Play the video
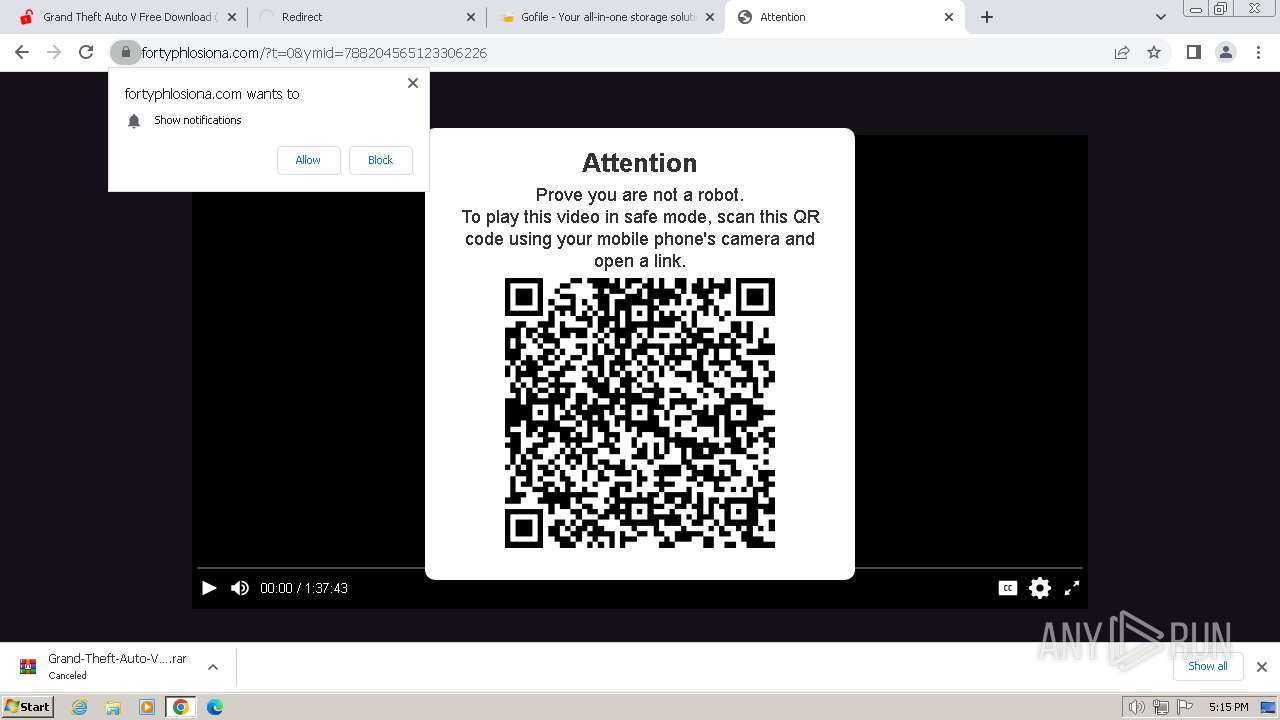Screen dimensions: 1280x720 (209, 588)
